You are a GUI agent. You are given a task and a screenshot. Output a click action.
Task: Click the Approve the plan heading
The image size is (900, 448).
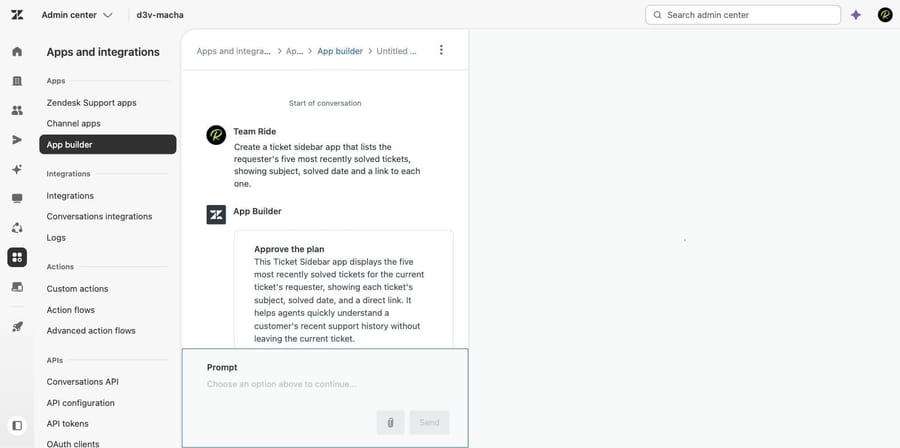pyautogui.click(x=289, y=250)
